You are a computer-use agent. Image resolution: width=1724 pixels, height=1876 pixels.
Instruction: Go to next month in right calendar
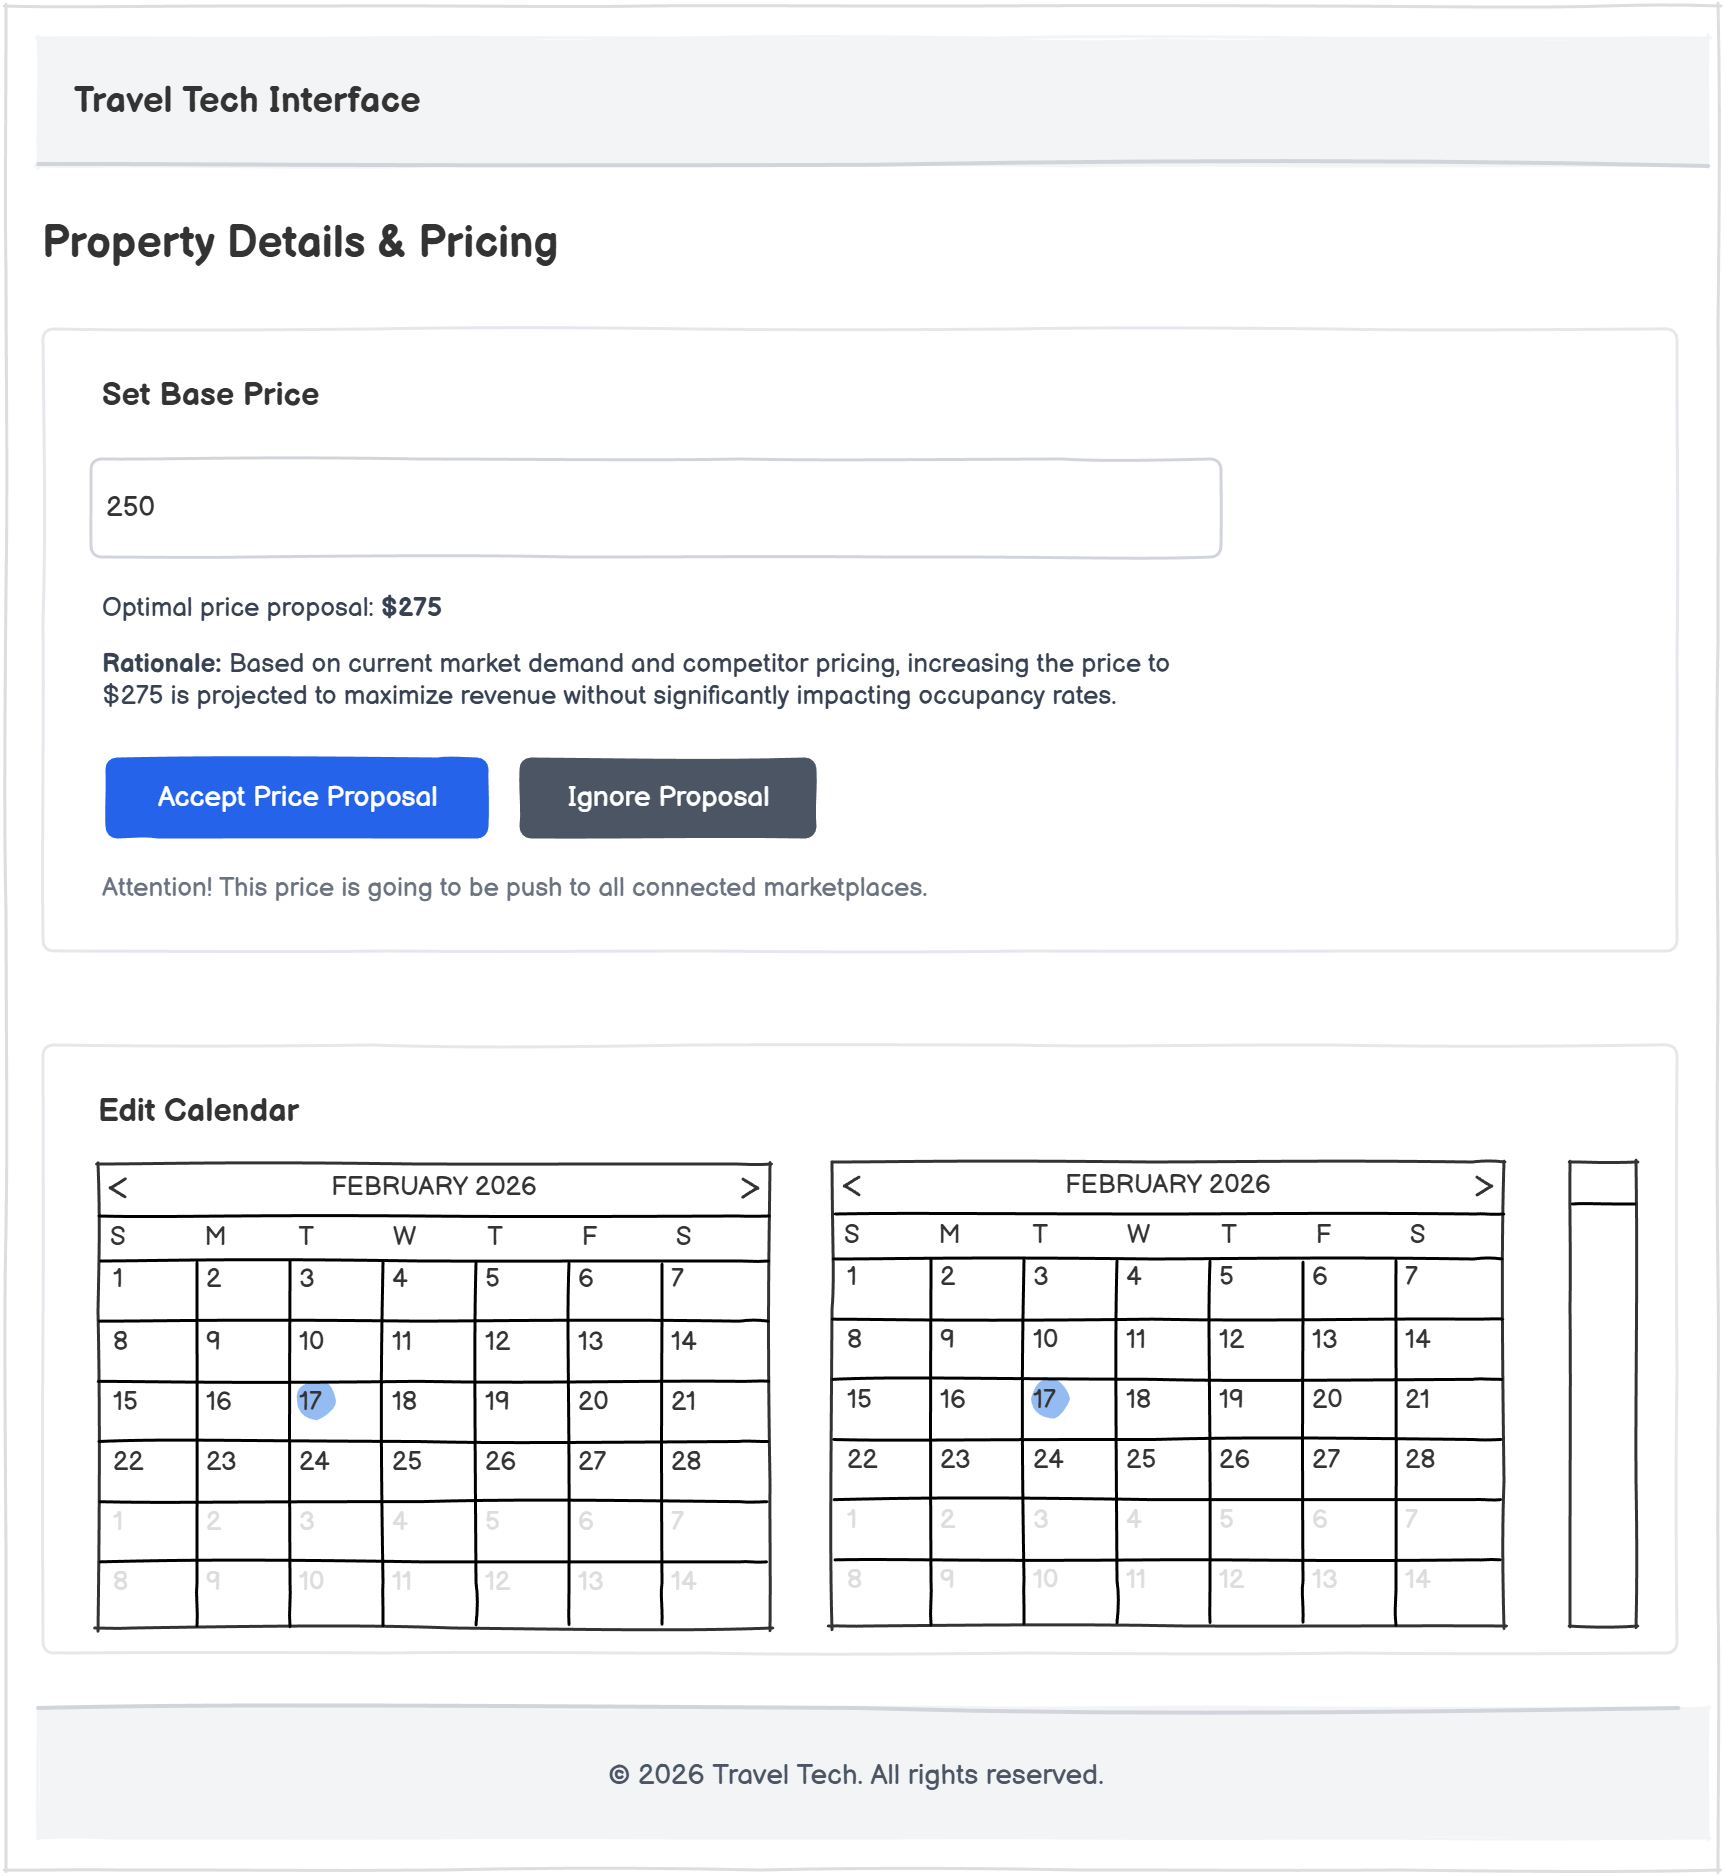click(1483, 1186)
